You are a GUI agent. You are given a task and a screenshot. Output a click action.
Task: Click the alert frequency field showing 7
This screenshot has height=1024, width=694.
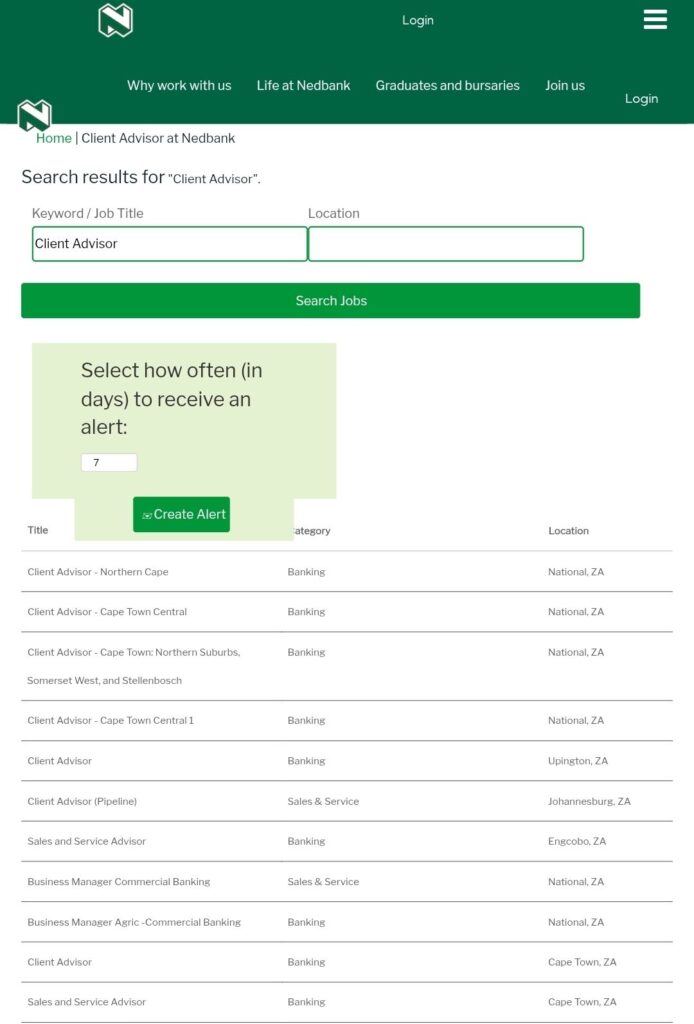(x=108, y=462)
